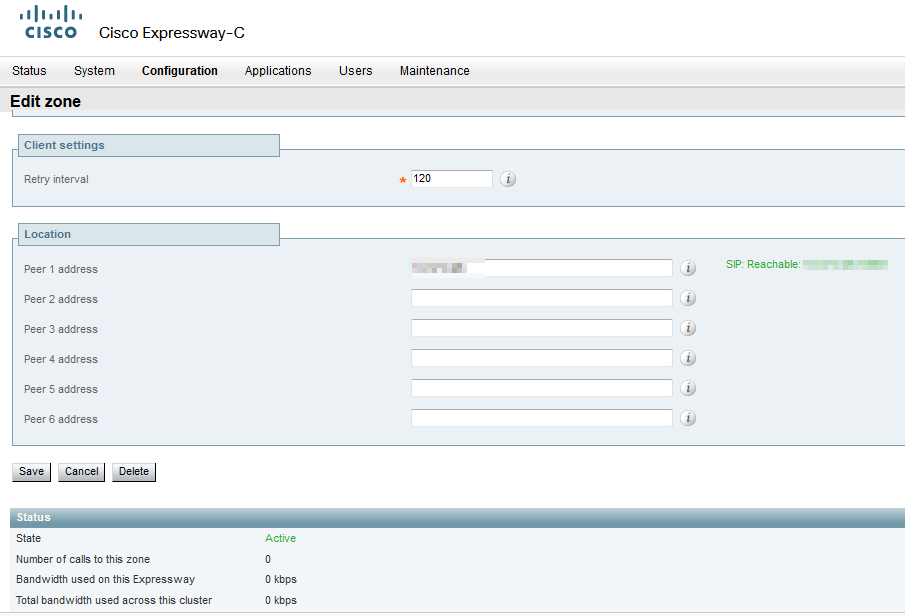
Task: Open the System menu
Action: (x=94, y=71)
